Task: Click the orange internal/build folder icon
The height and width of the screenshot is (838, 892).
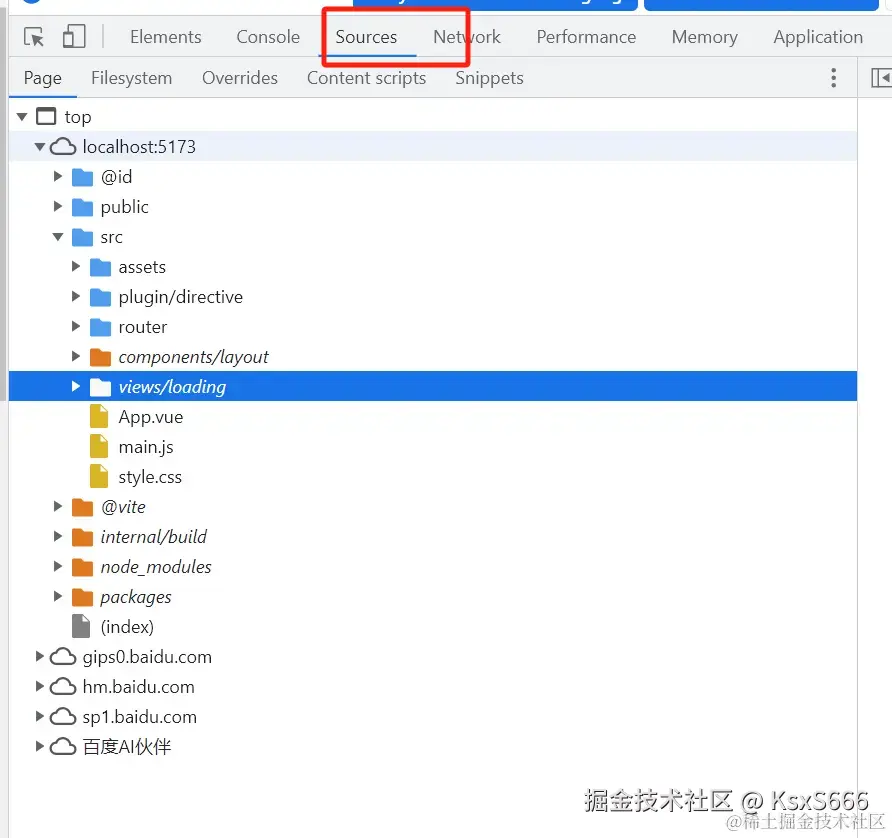Action: 82,538
